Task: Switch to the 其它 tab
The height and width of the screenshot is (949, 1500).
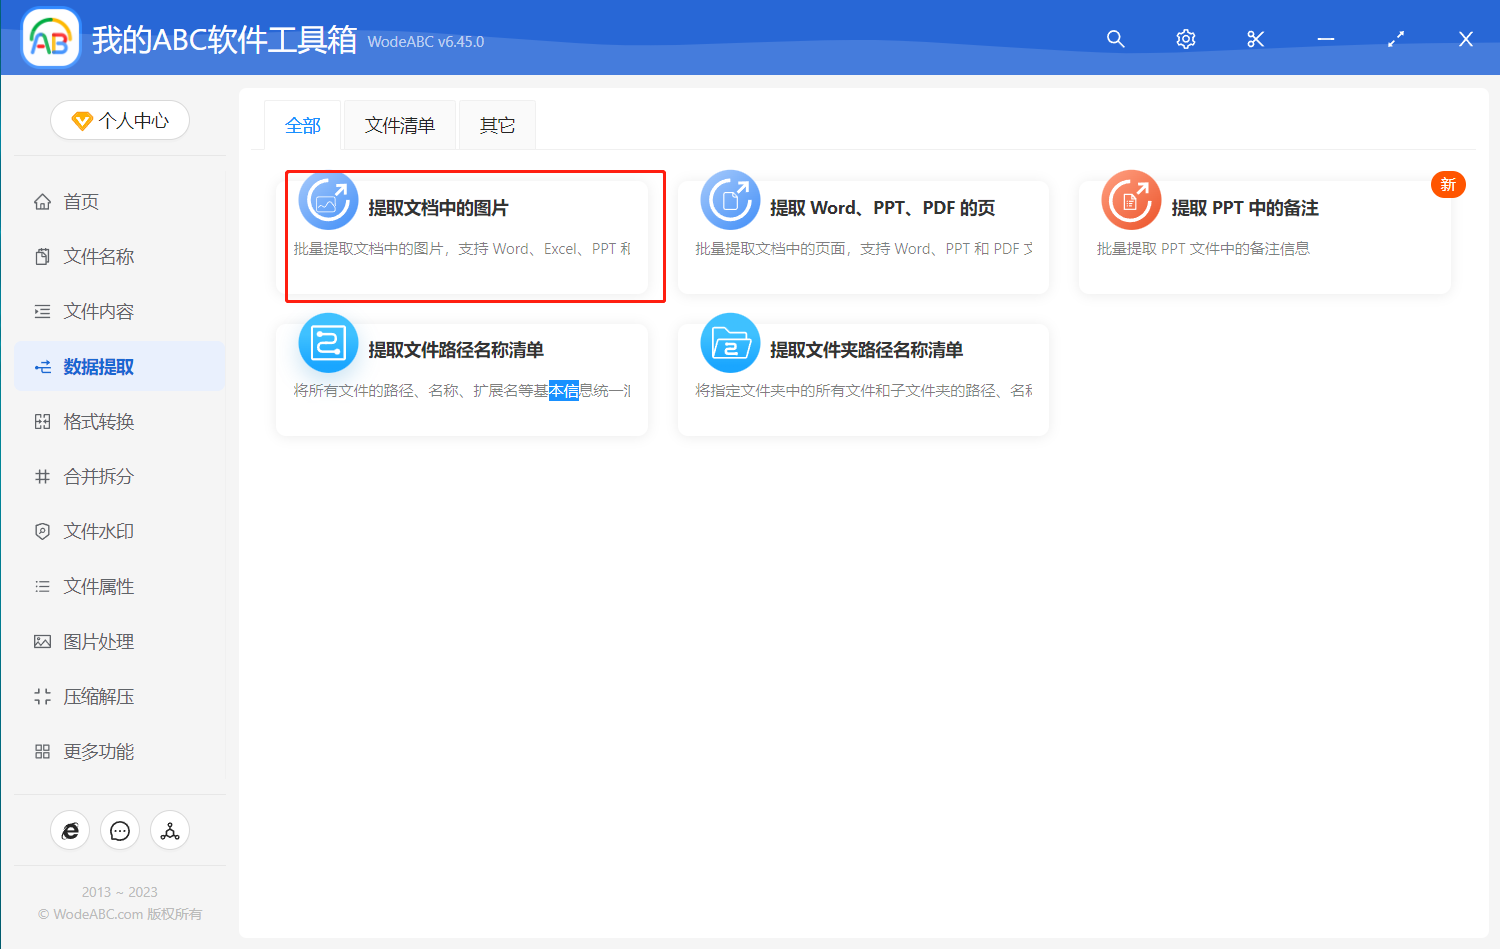Action: click(x=496, y=124)
